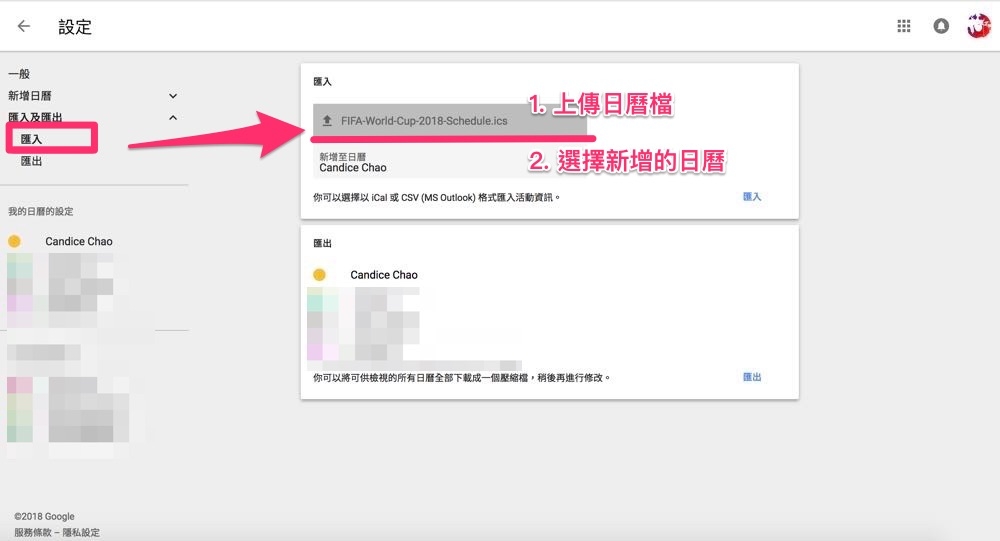Select the 匯入 sidebar item
Image resolution: width=1000 pixels, height=541 pixels.
(x=31, y=139)
